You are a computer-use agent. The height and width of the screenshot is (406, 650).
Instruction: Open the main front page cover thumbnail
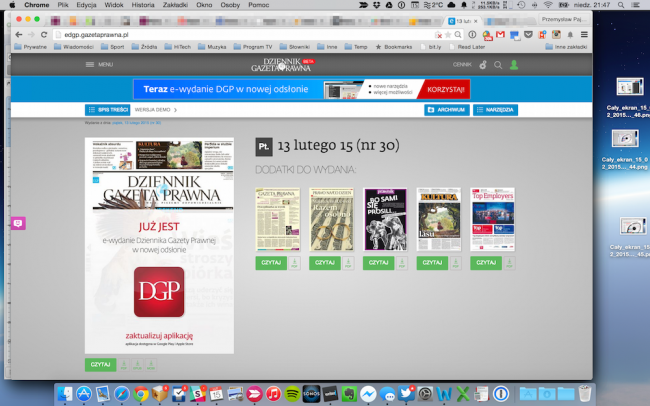(159, 246)
